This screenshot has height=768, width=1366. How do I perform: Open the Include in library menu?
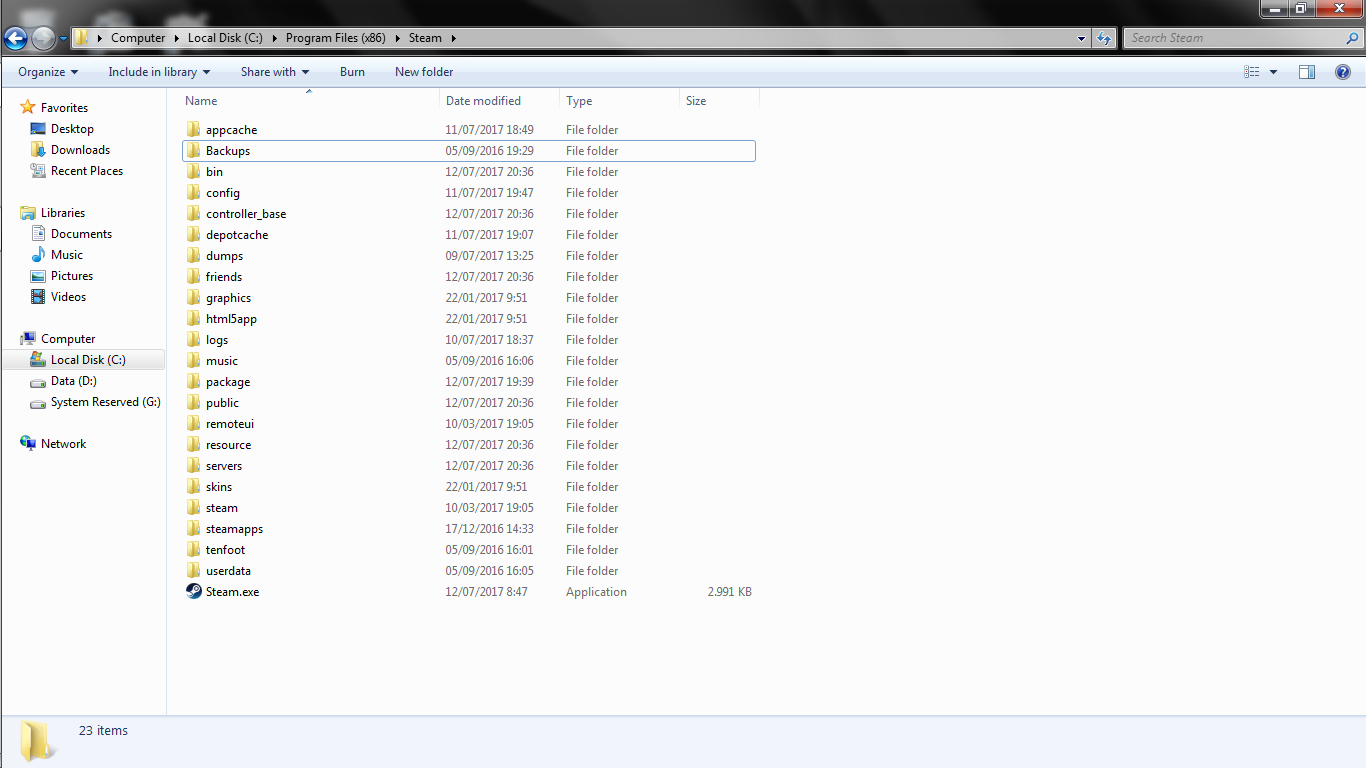click(159, 72)
